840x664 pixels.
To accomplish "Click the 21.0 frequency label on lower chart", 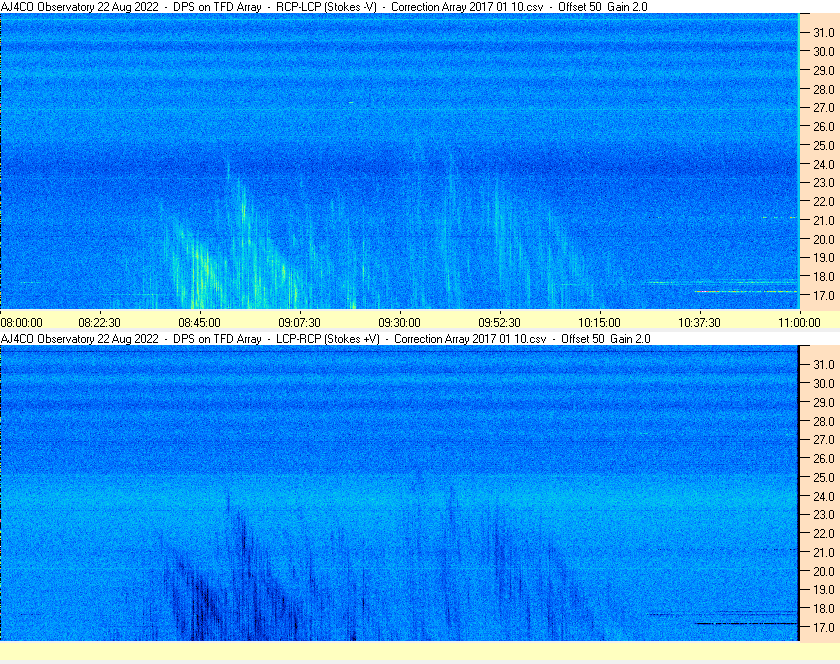I will tap(824, 552).
